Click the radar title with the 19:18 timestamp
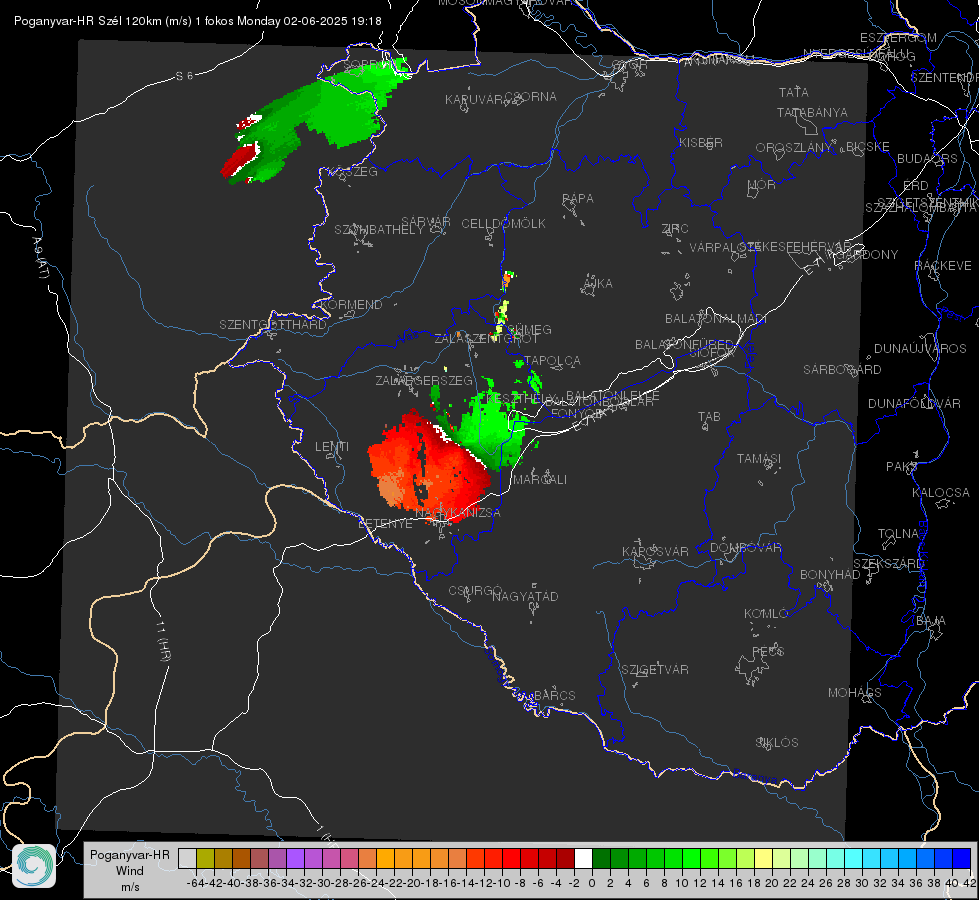 197,21
